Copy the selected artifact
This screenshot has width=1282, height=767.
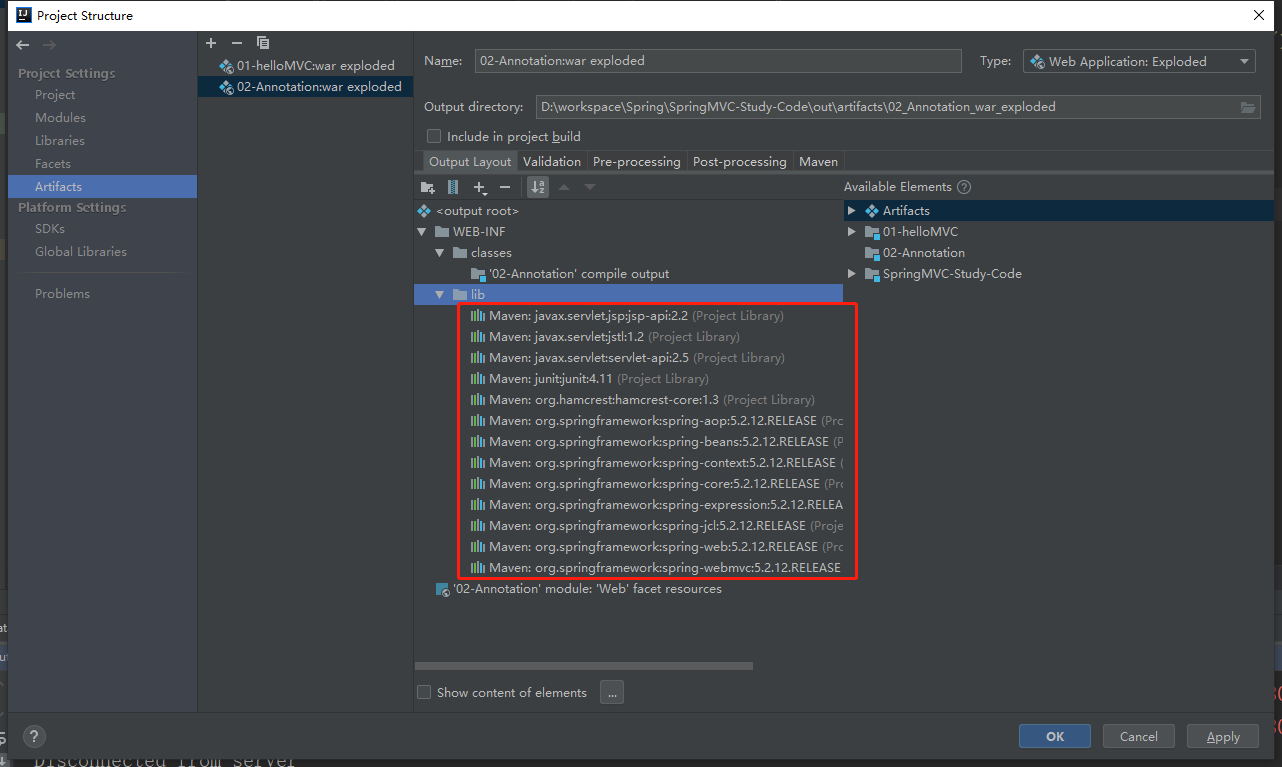(x=263, y=43)
